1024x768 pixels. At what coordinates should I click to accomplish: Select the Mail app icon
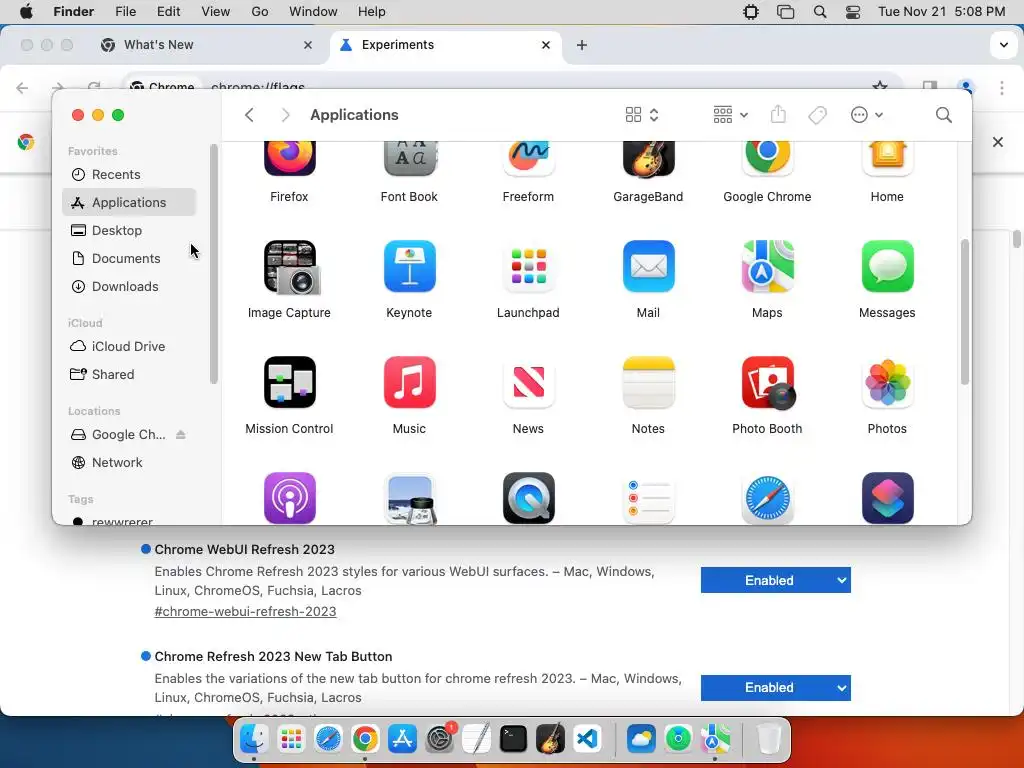(x=648, y=266)
